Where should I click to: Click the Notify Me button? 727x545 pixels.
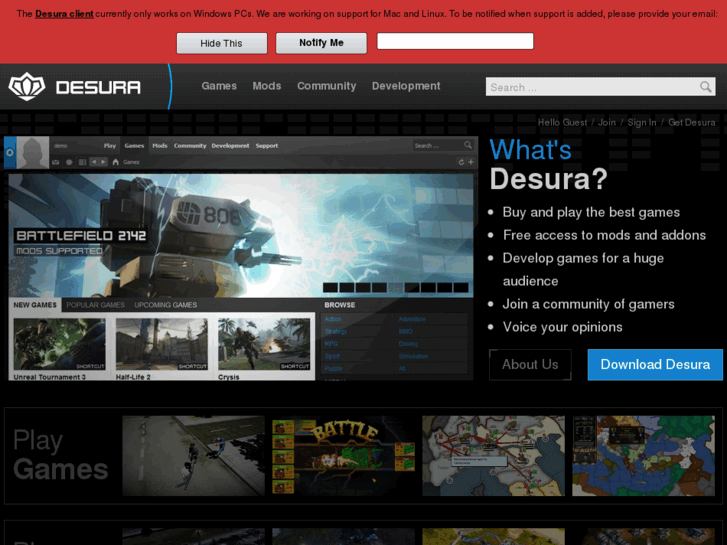(321, 43)
